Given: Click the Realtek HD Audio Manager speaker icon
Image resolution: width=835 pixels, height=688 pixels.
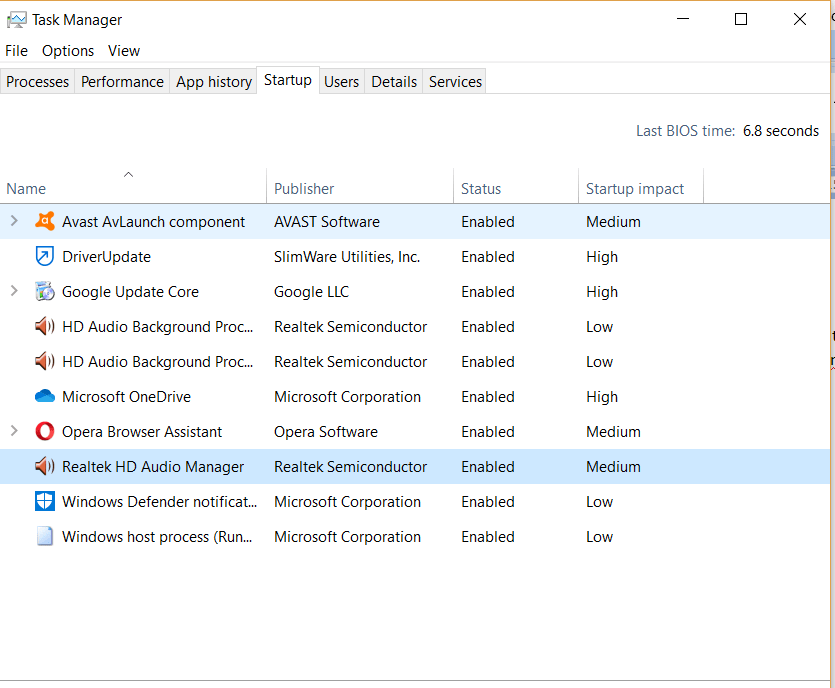Looking at the screenshot, I should [x=45, y=466].
